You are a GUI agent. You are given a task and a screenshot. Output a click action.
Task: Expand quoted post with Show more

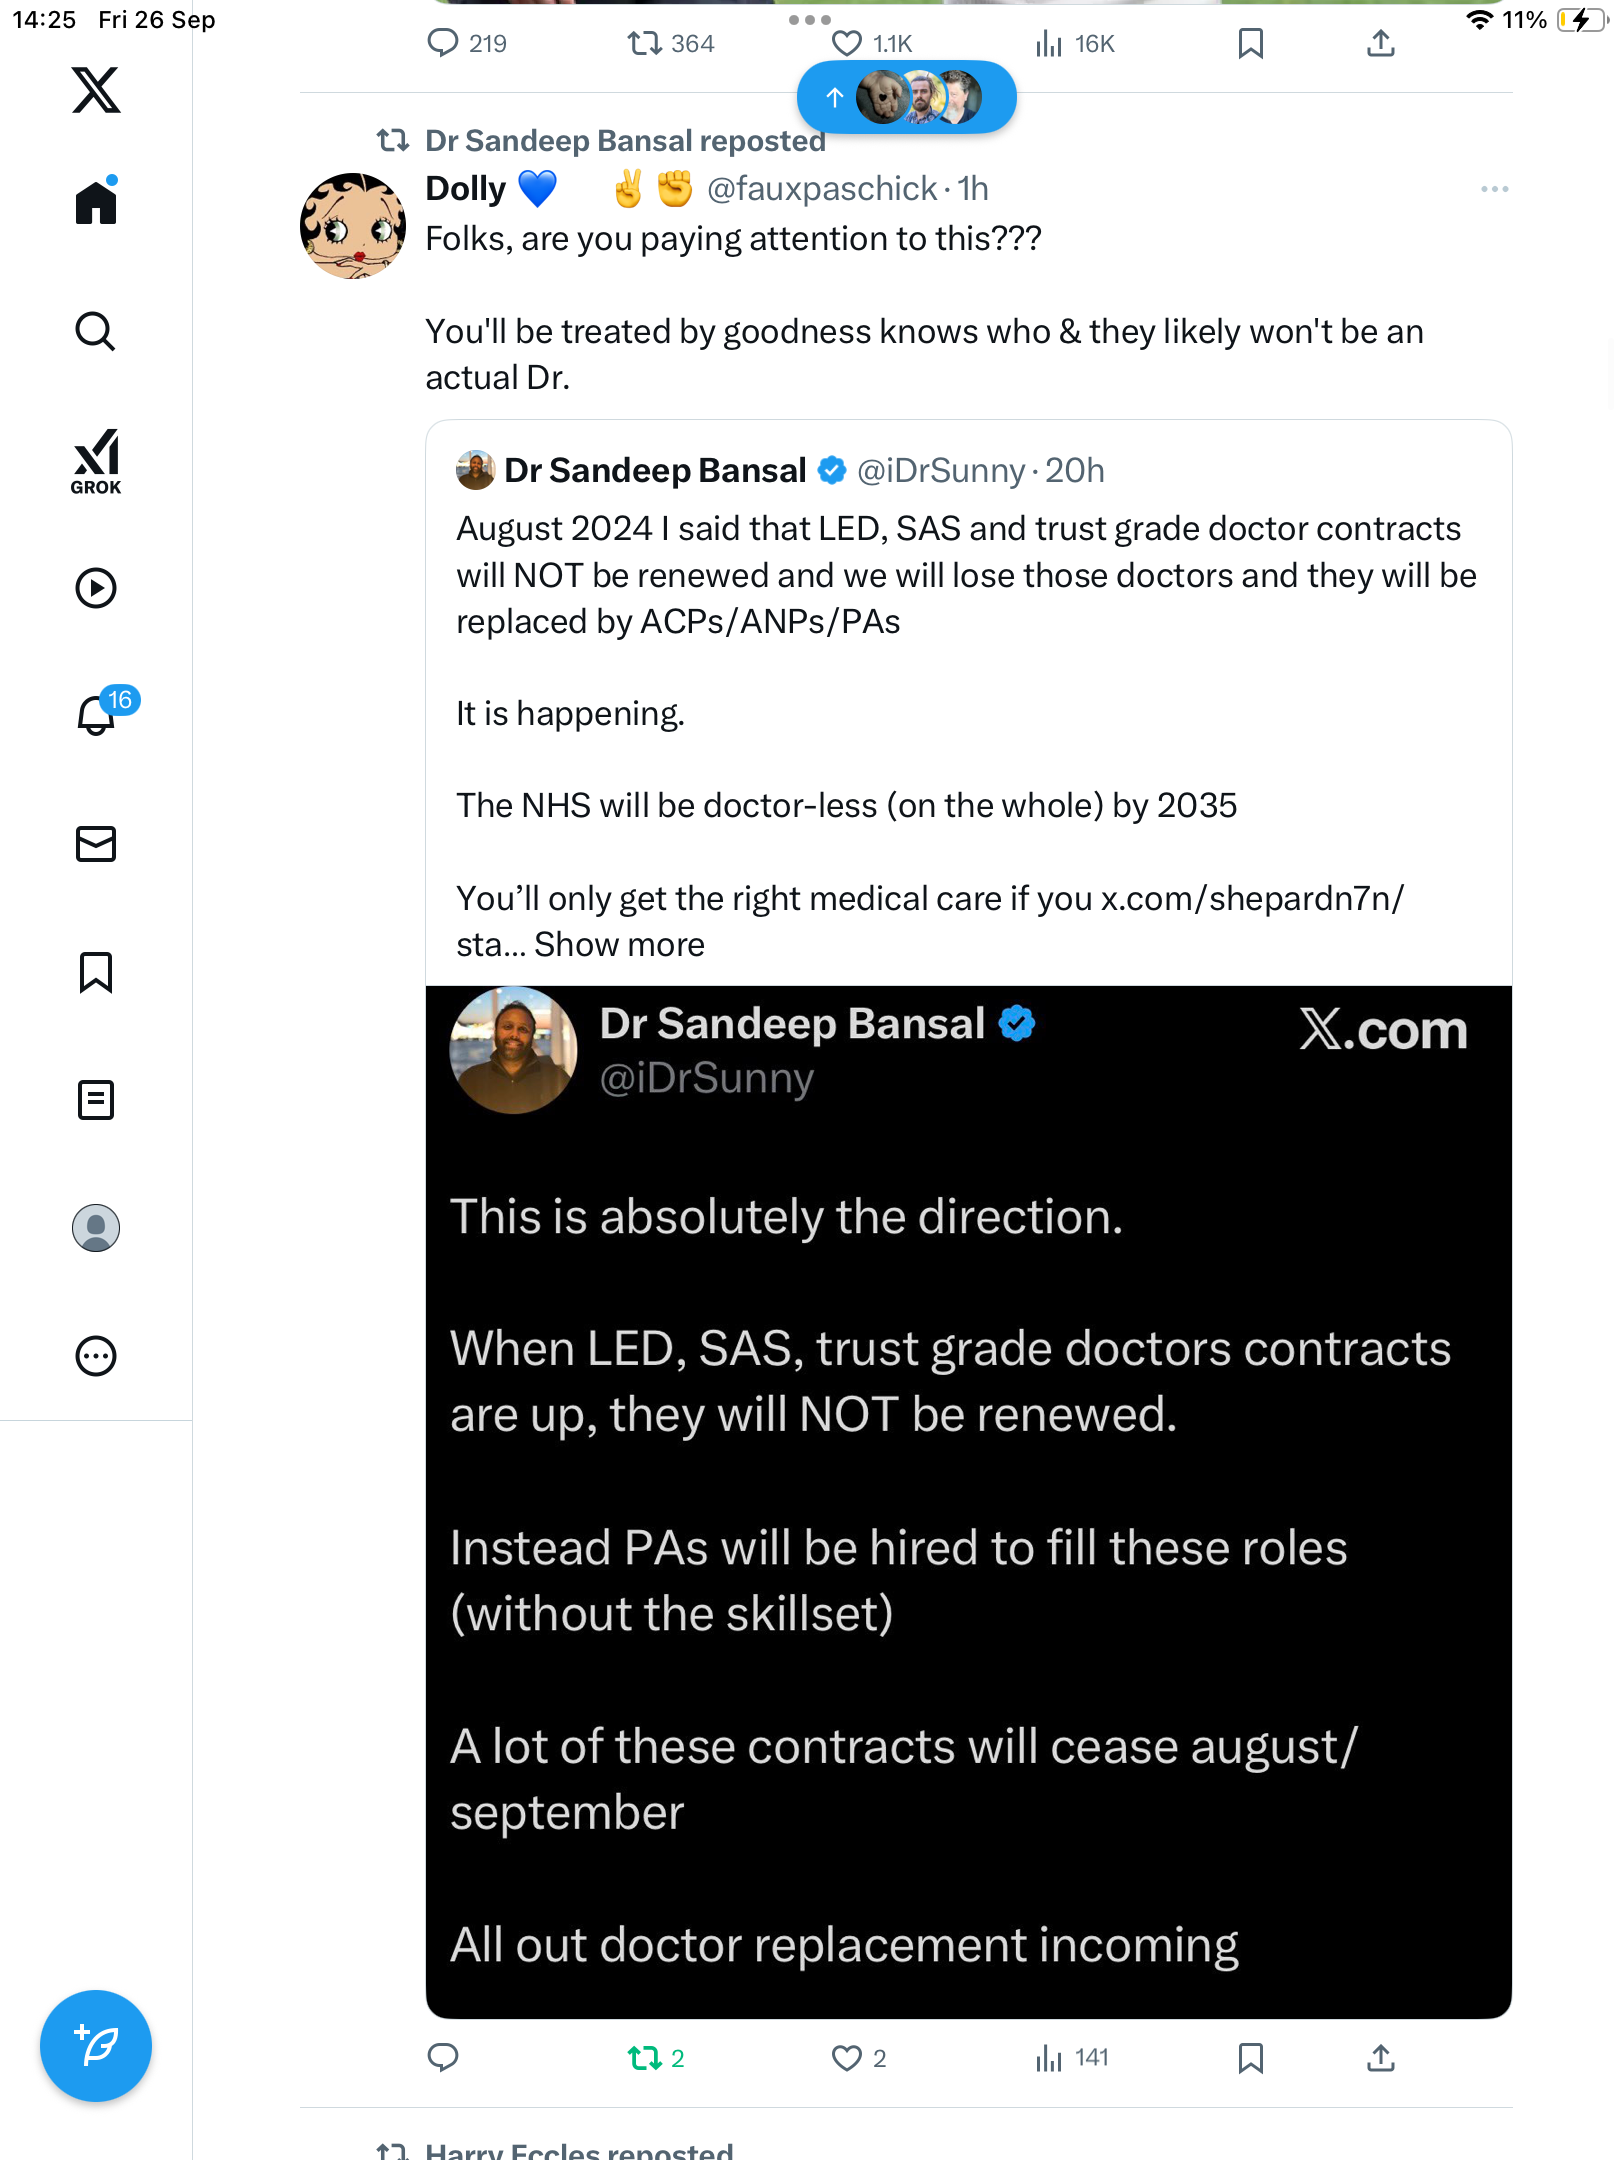click(619, 945)
